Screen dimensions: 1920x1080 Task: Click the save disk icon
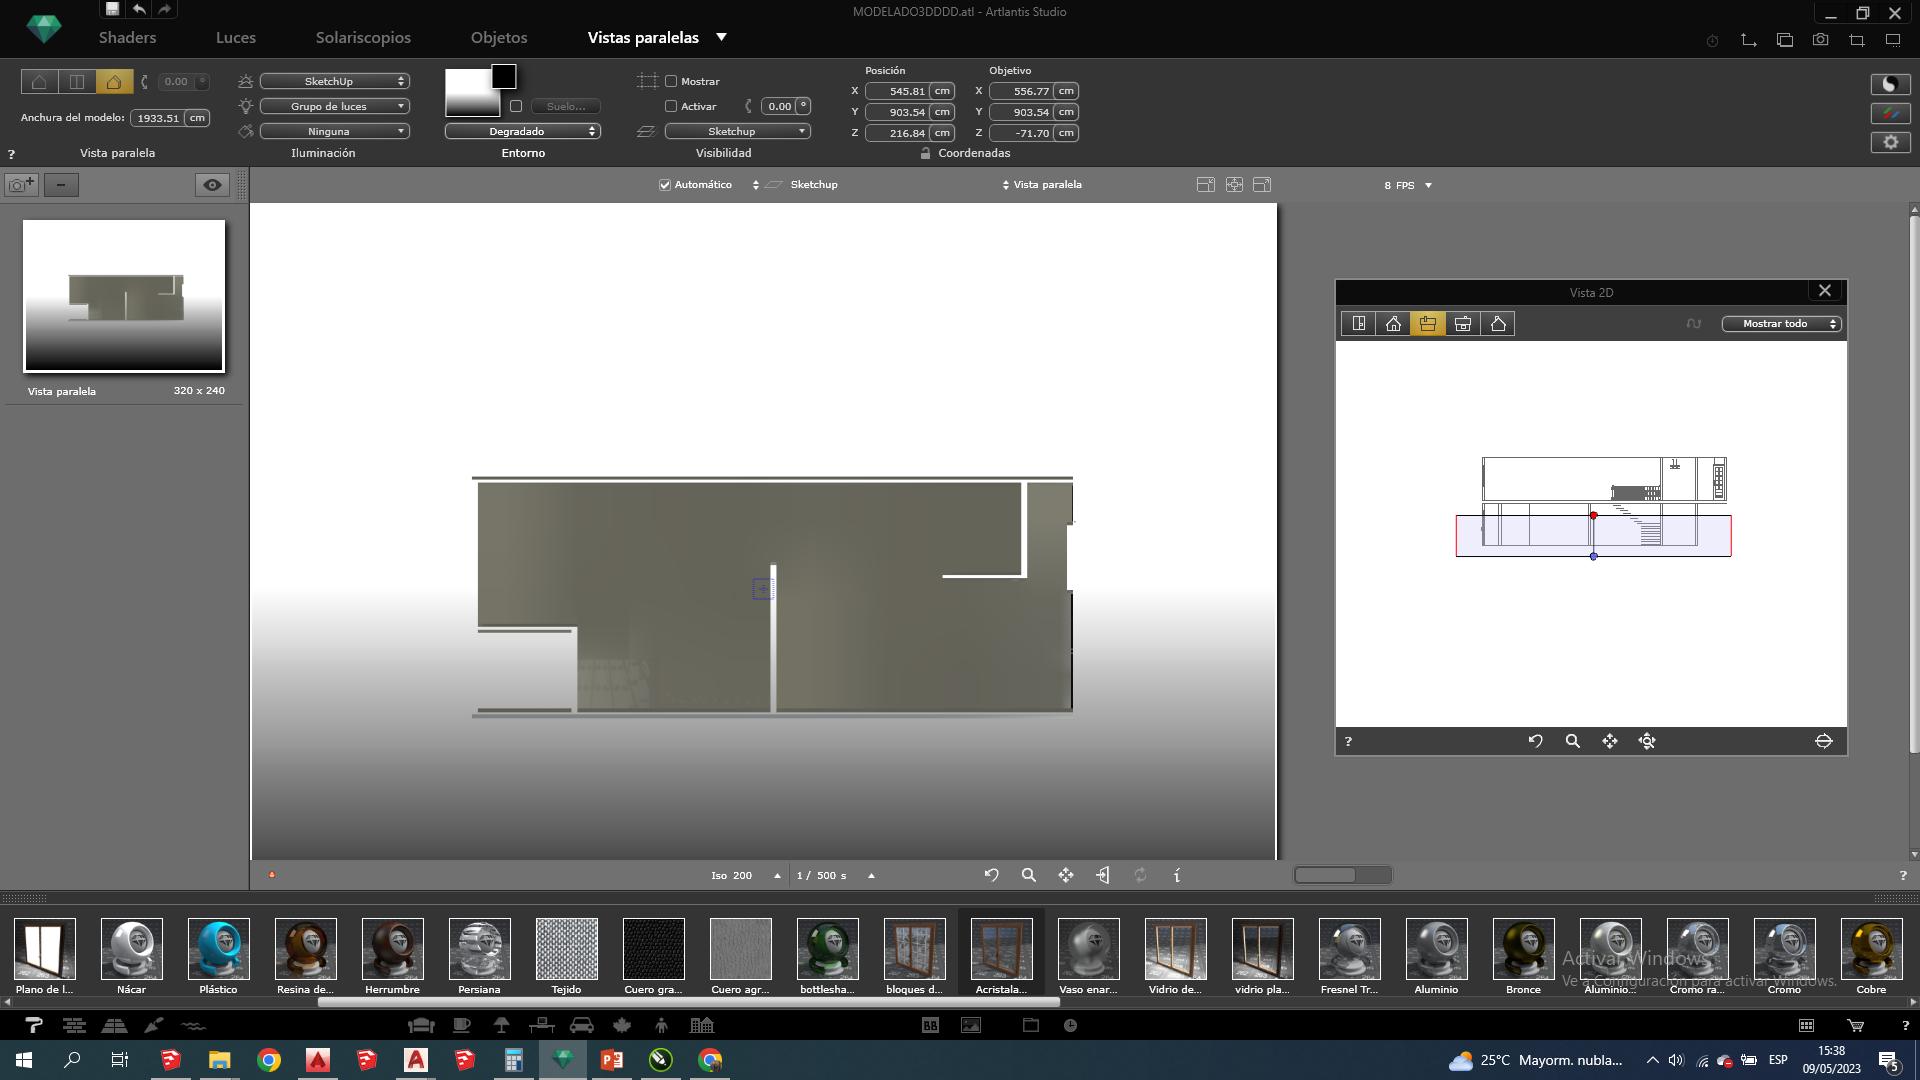[112, 9]
